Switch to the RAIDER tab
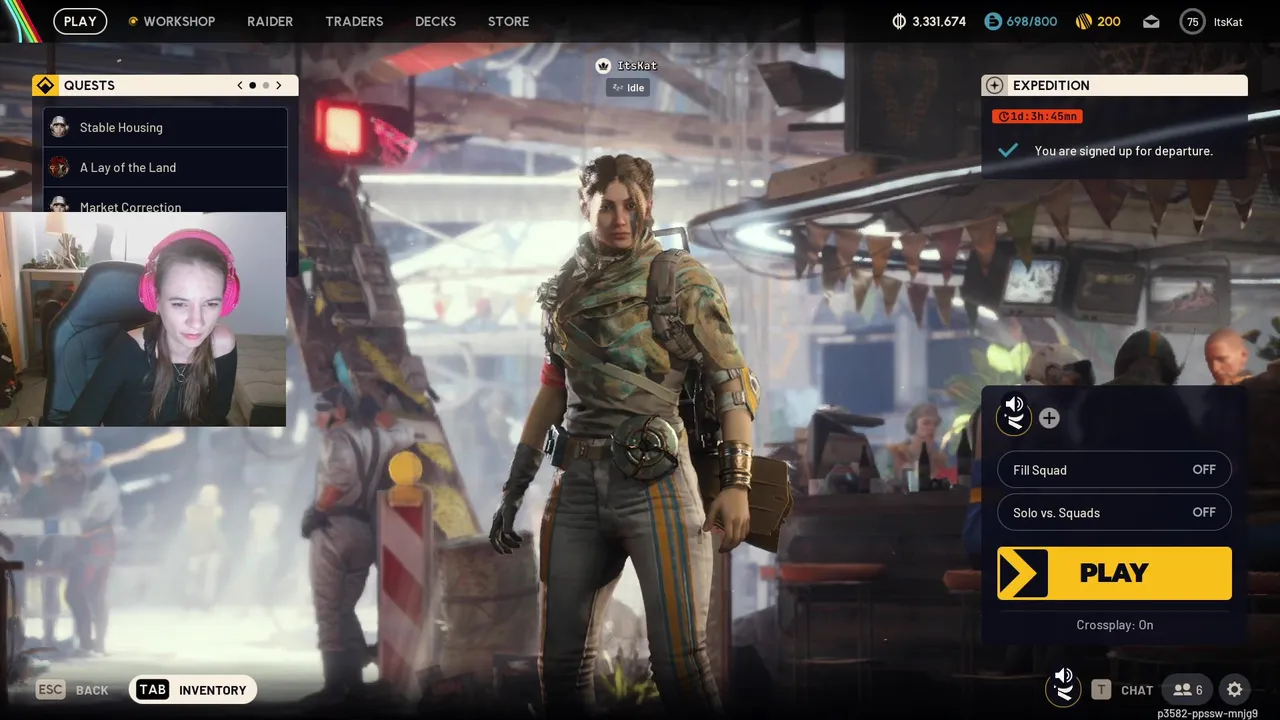This screenshot has width=1280, height=720. tap(270, 21)
